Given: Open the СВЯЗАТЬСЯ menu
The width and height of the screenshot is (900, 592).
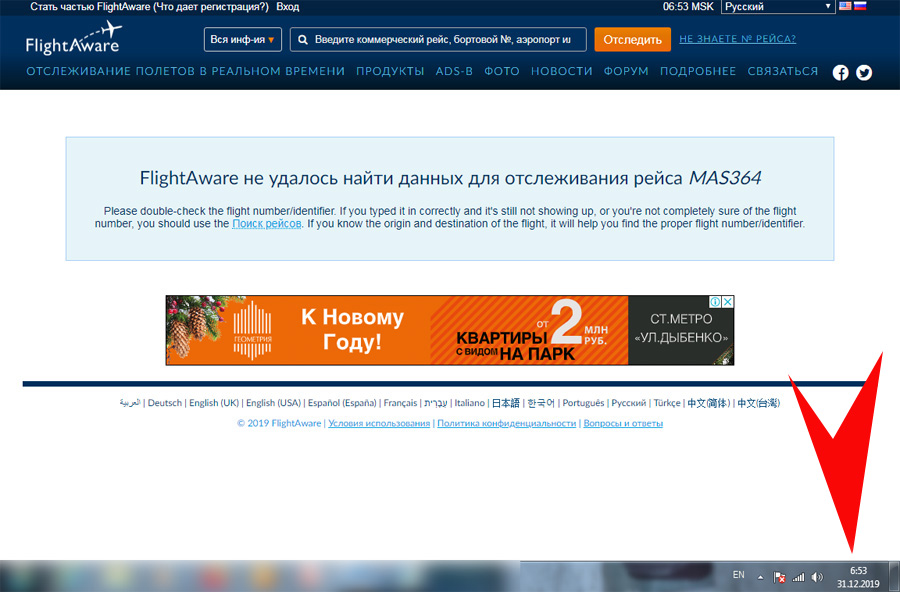Looking at the screenshot, I should (783, 71).
